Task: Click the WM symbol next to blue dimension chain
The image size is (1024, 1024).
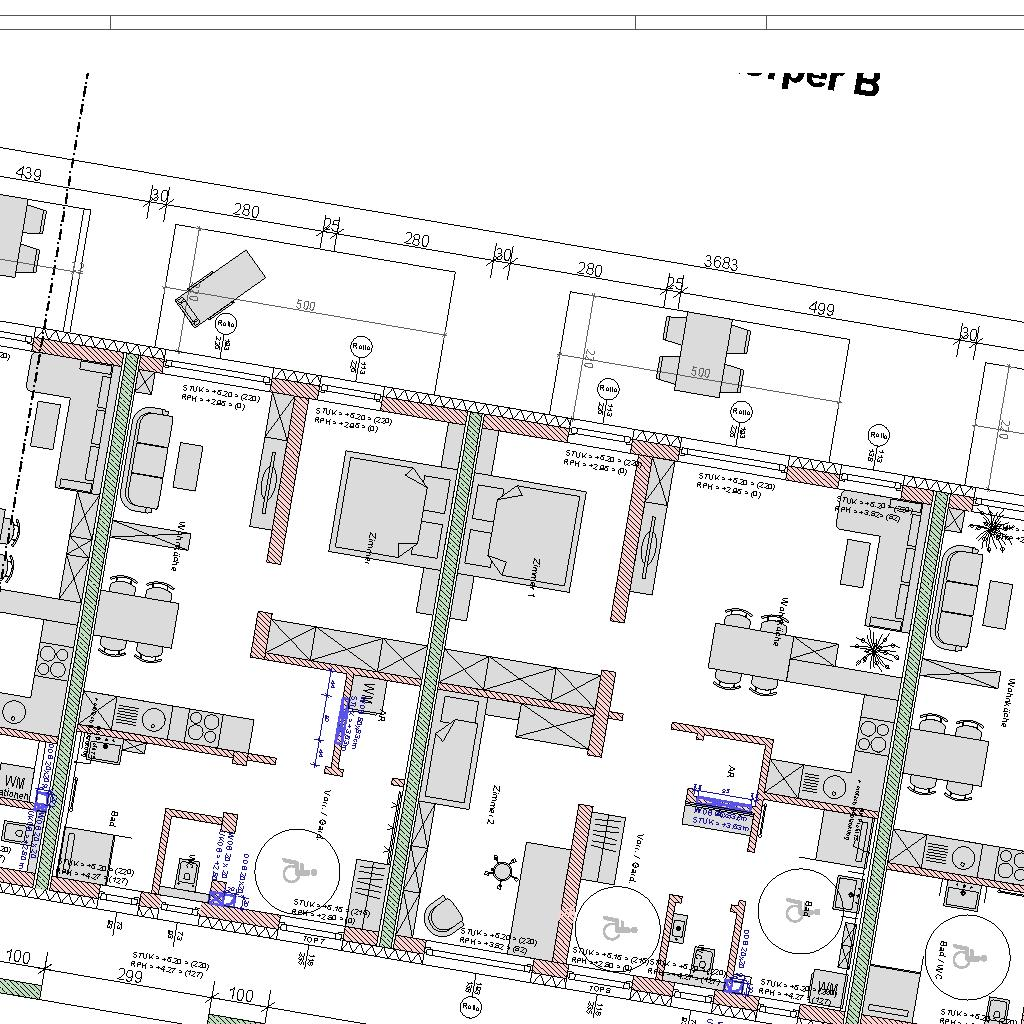Action: coord(369,692)
